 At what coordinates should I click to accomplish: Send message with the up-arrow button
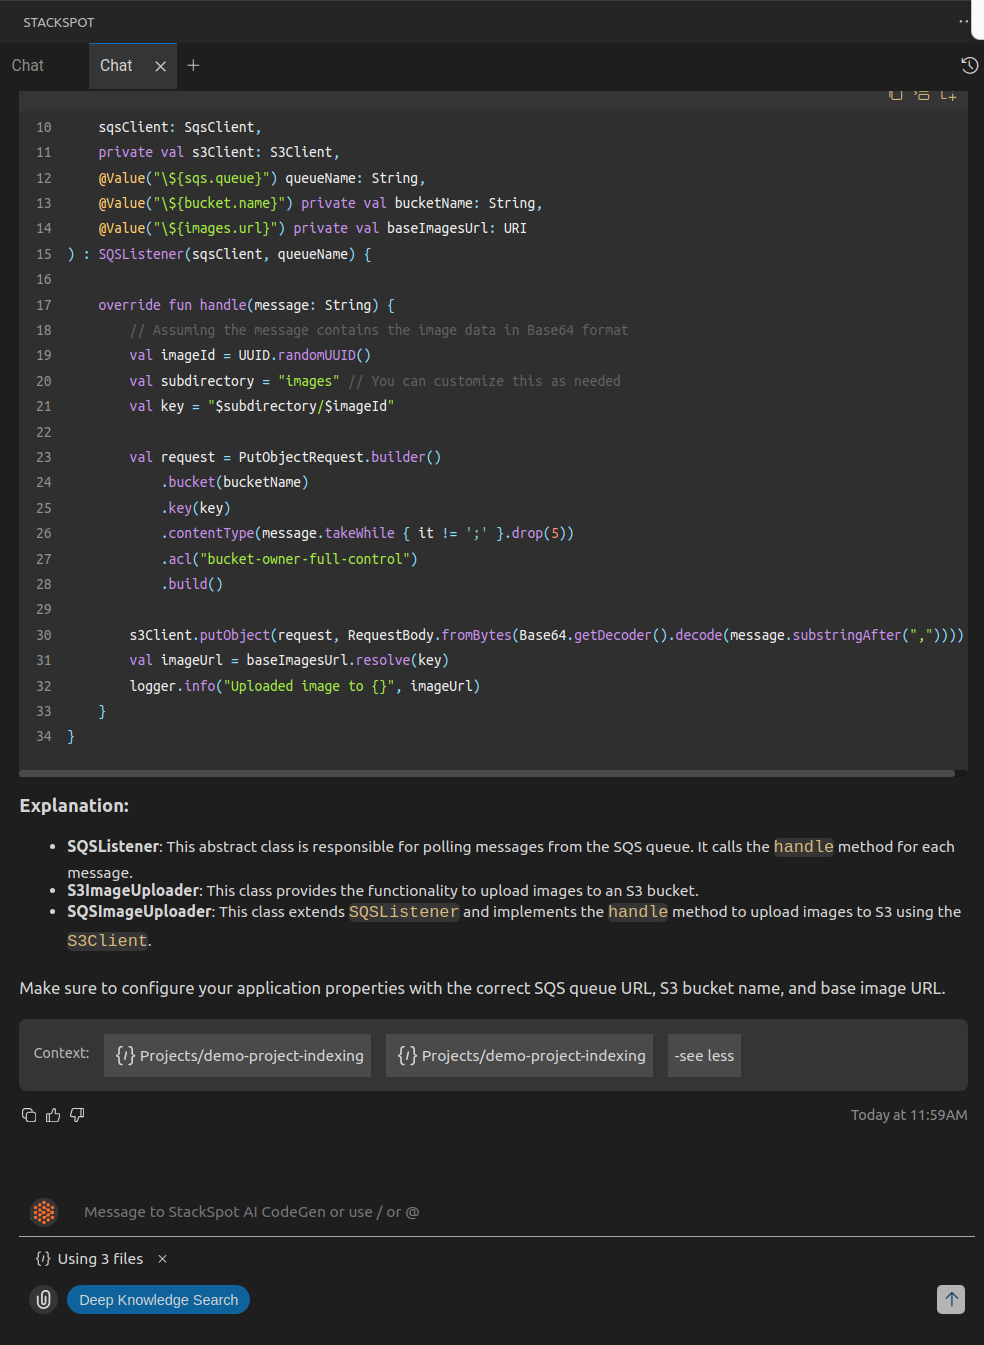pyautogui.click(x=950, y=1300)
